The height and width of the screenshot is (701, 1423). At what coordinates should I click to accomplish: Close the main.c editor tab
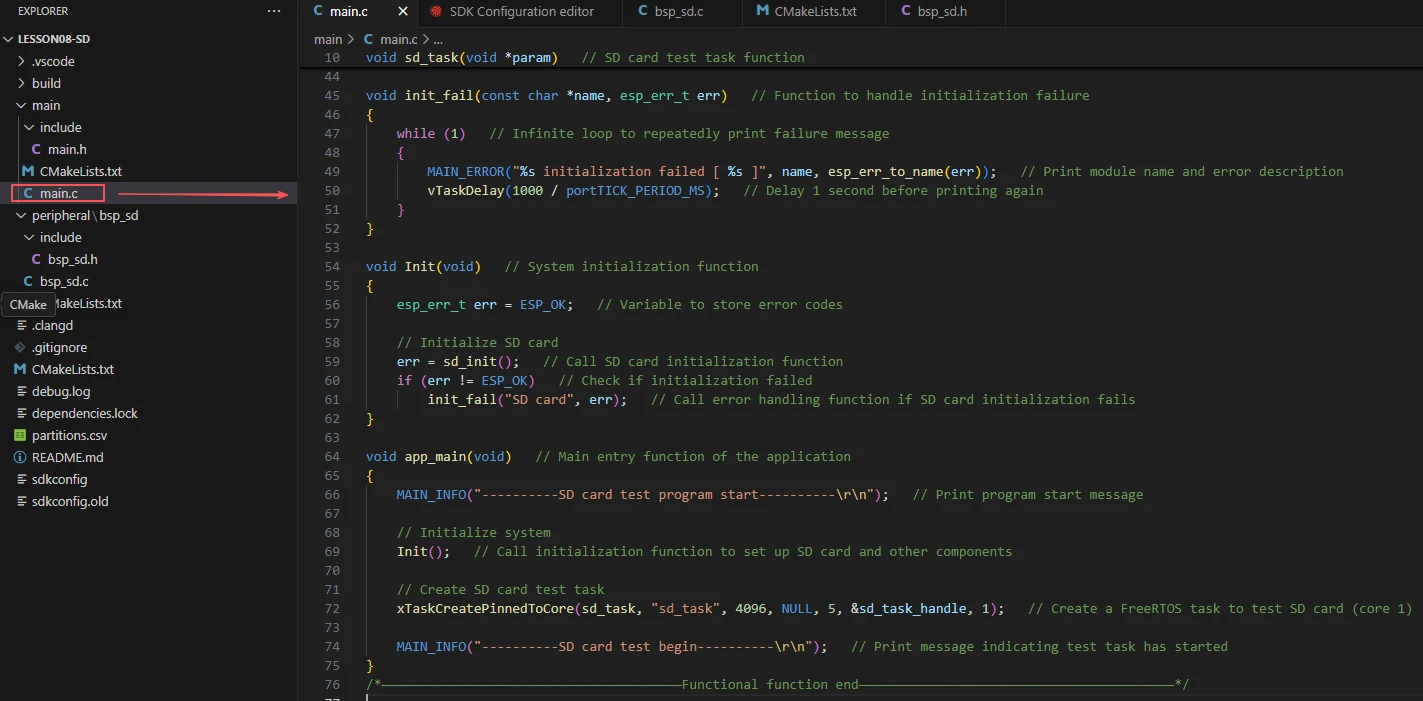[x=403, y=12]
